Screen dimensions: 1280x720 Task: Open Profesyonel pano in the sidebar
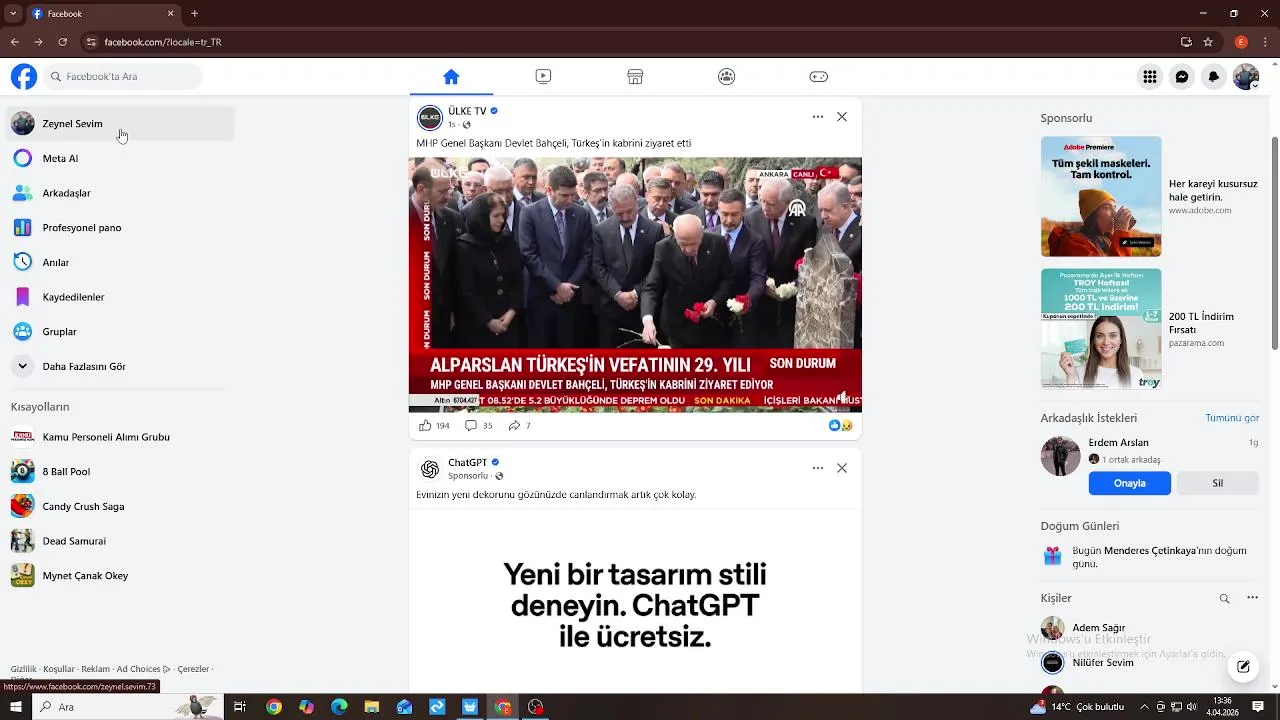coord(120,228)
